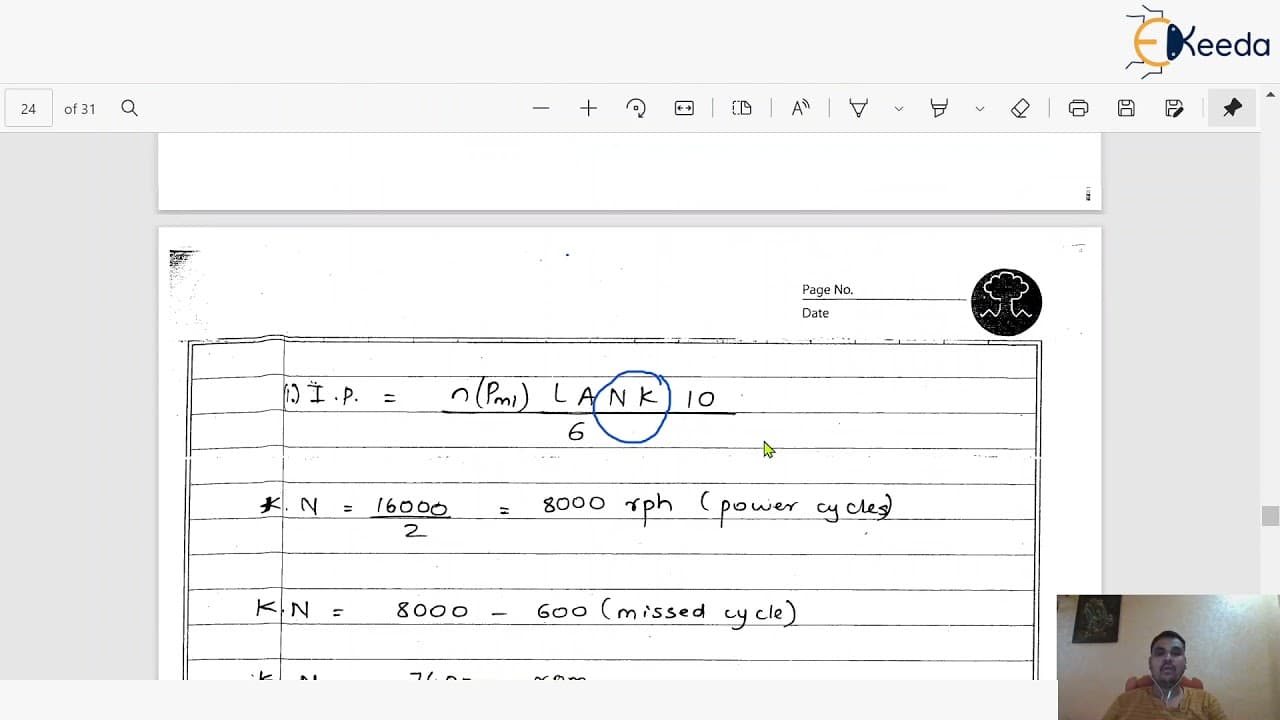Click the page number field showing 24
1280x720 pixels.
(28, 108)
